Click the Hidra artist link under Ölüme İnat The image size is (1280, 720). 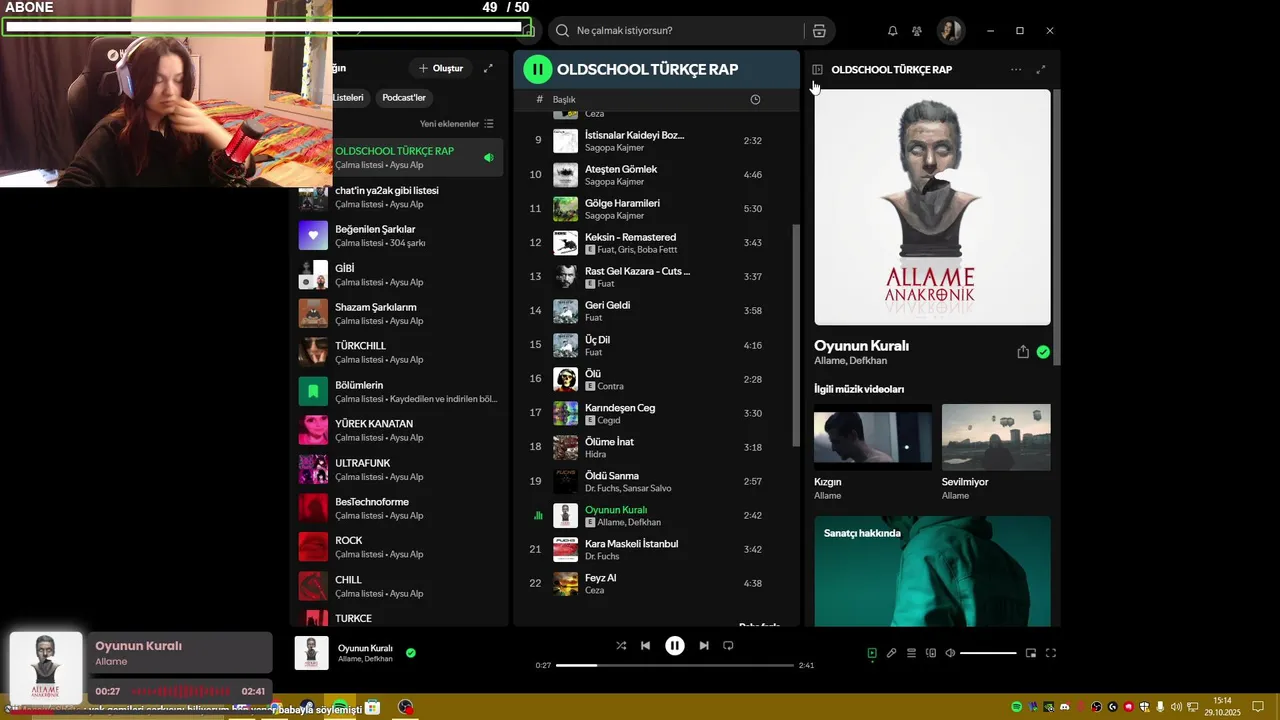pyautogui.click(x=594, y=454)
